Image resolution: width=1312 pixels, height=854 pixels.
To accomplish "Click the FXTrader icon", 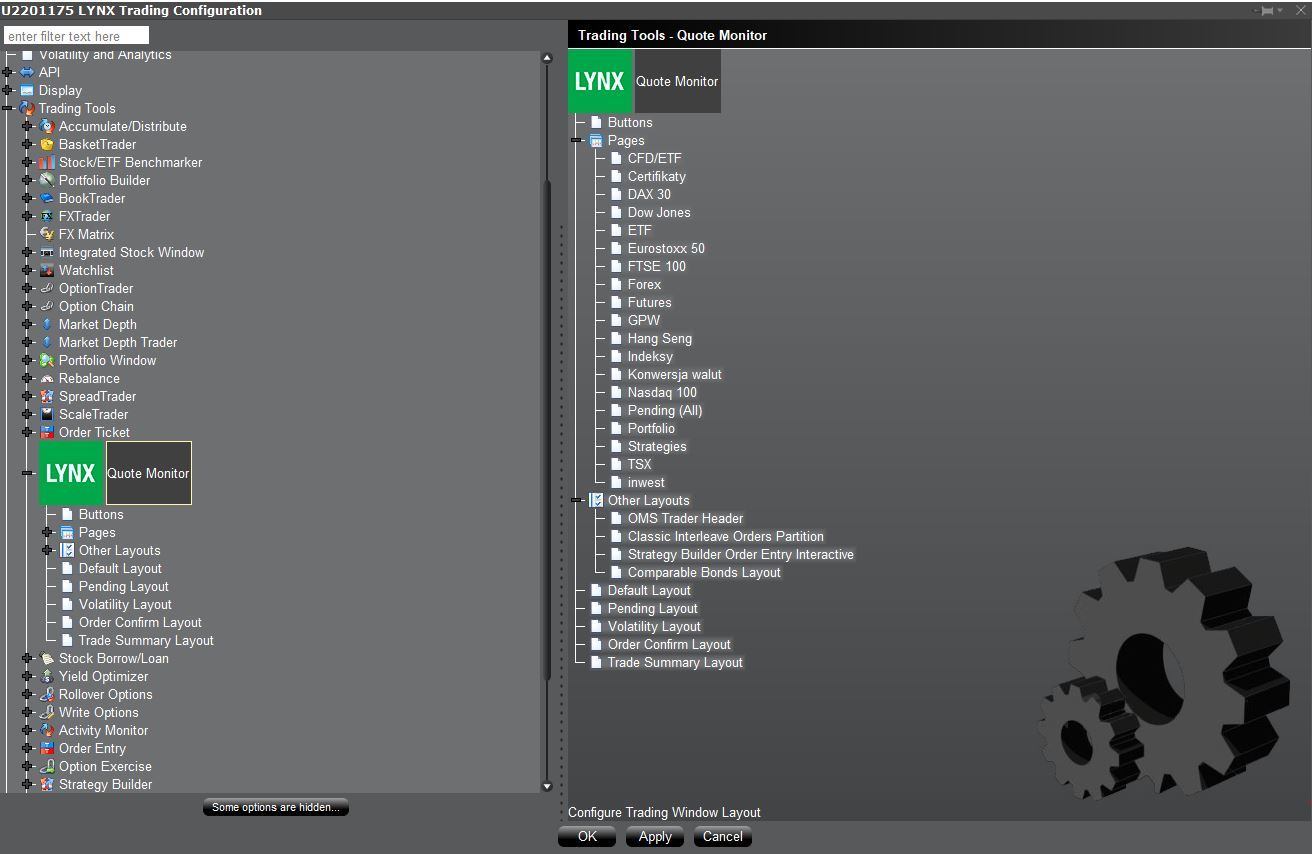I will [46, 216].
